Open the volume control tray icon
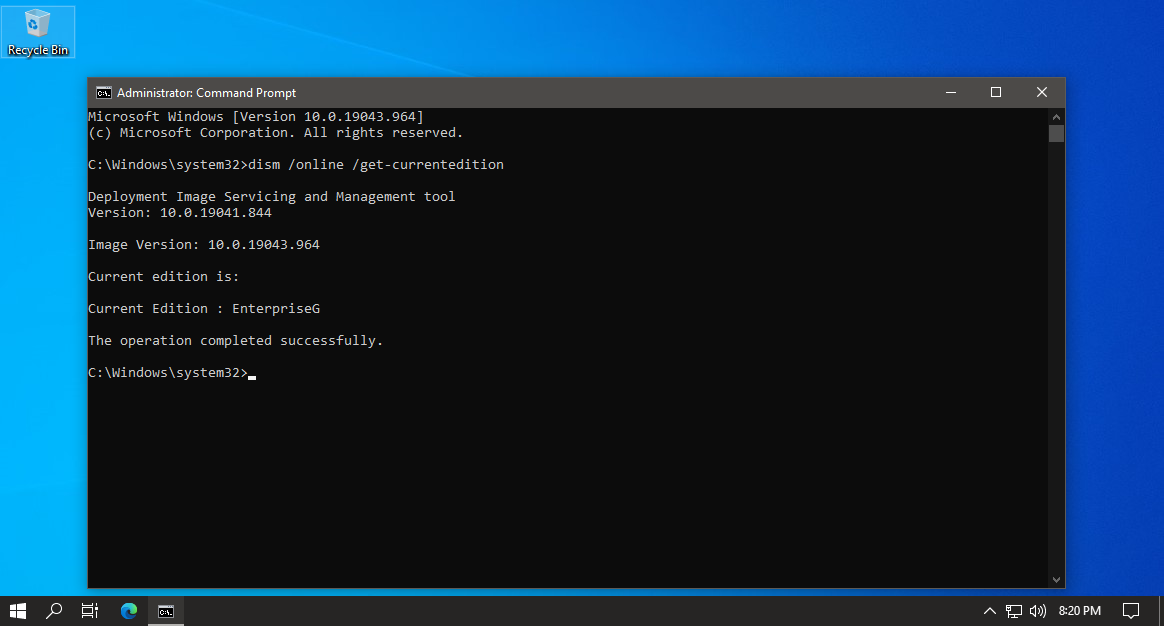1164x626 pixels. click(x=1037, y=610)
